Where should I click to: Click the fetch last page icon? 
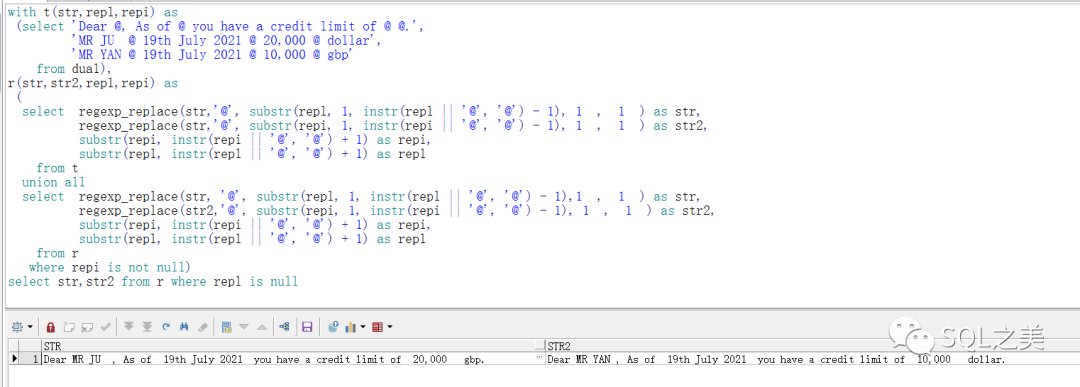point(147,326)
